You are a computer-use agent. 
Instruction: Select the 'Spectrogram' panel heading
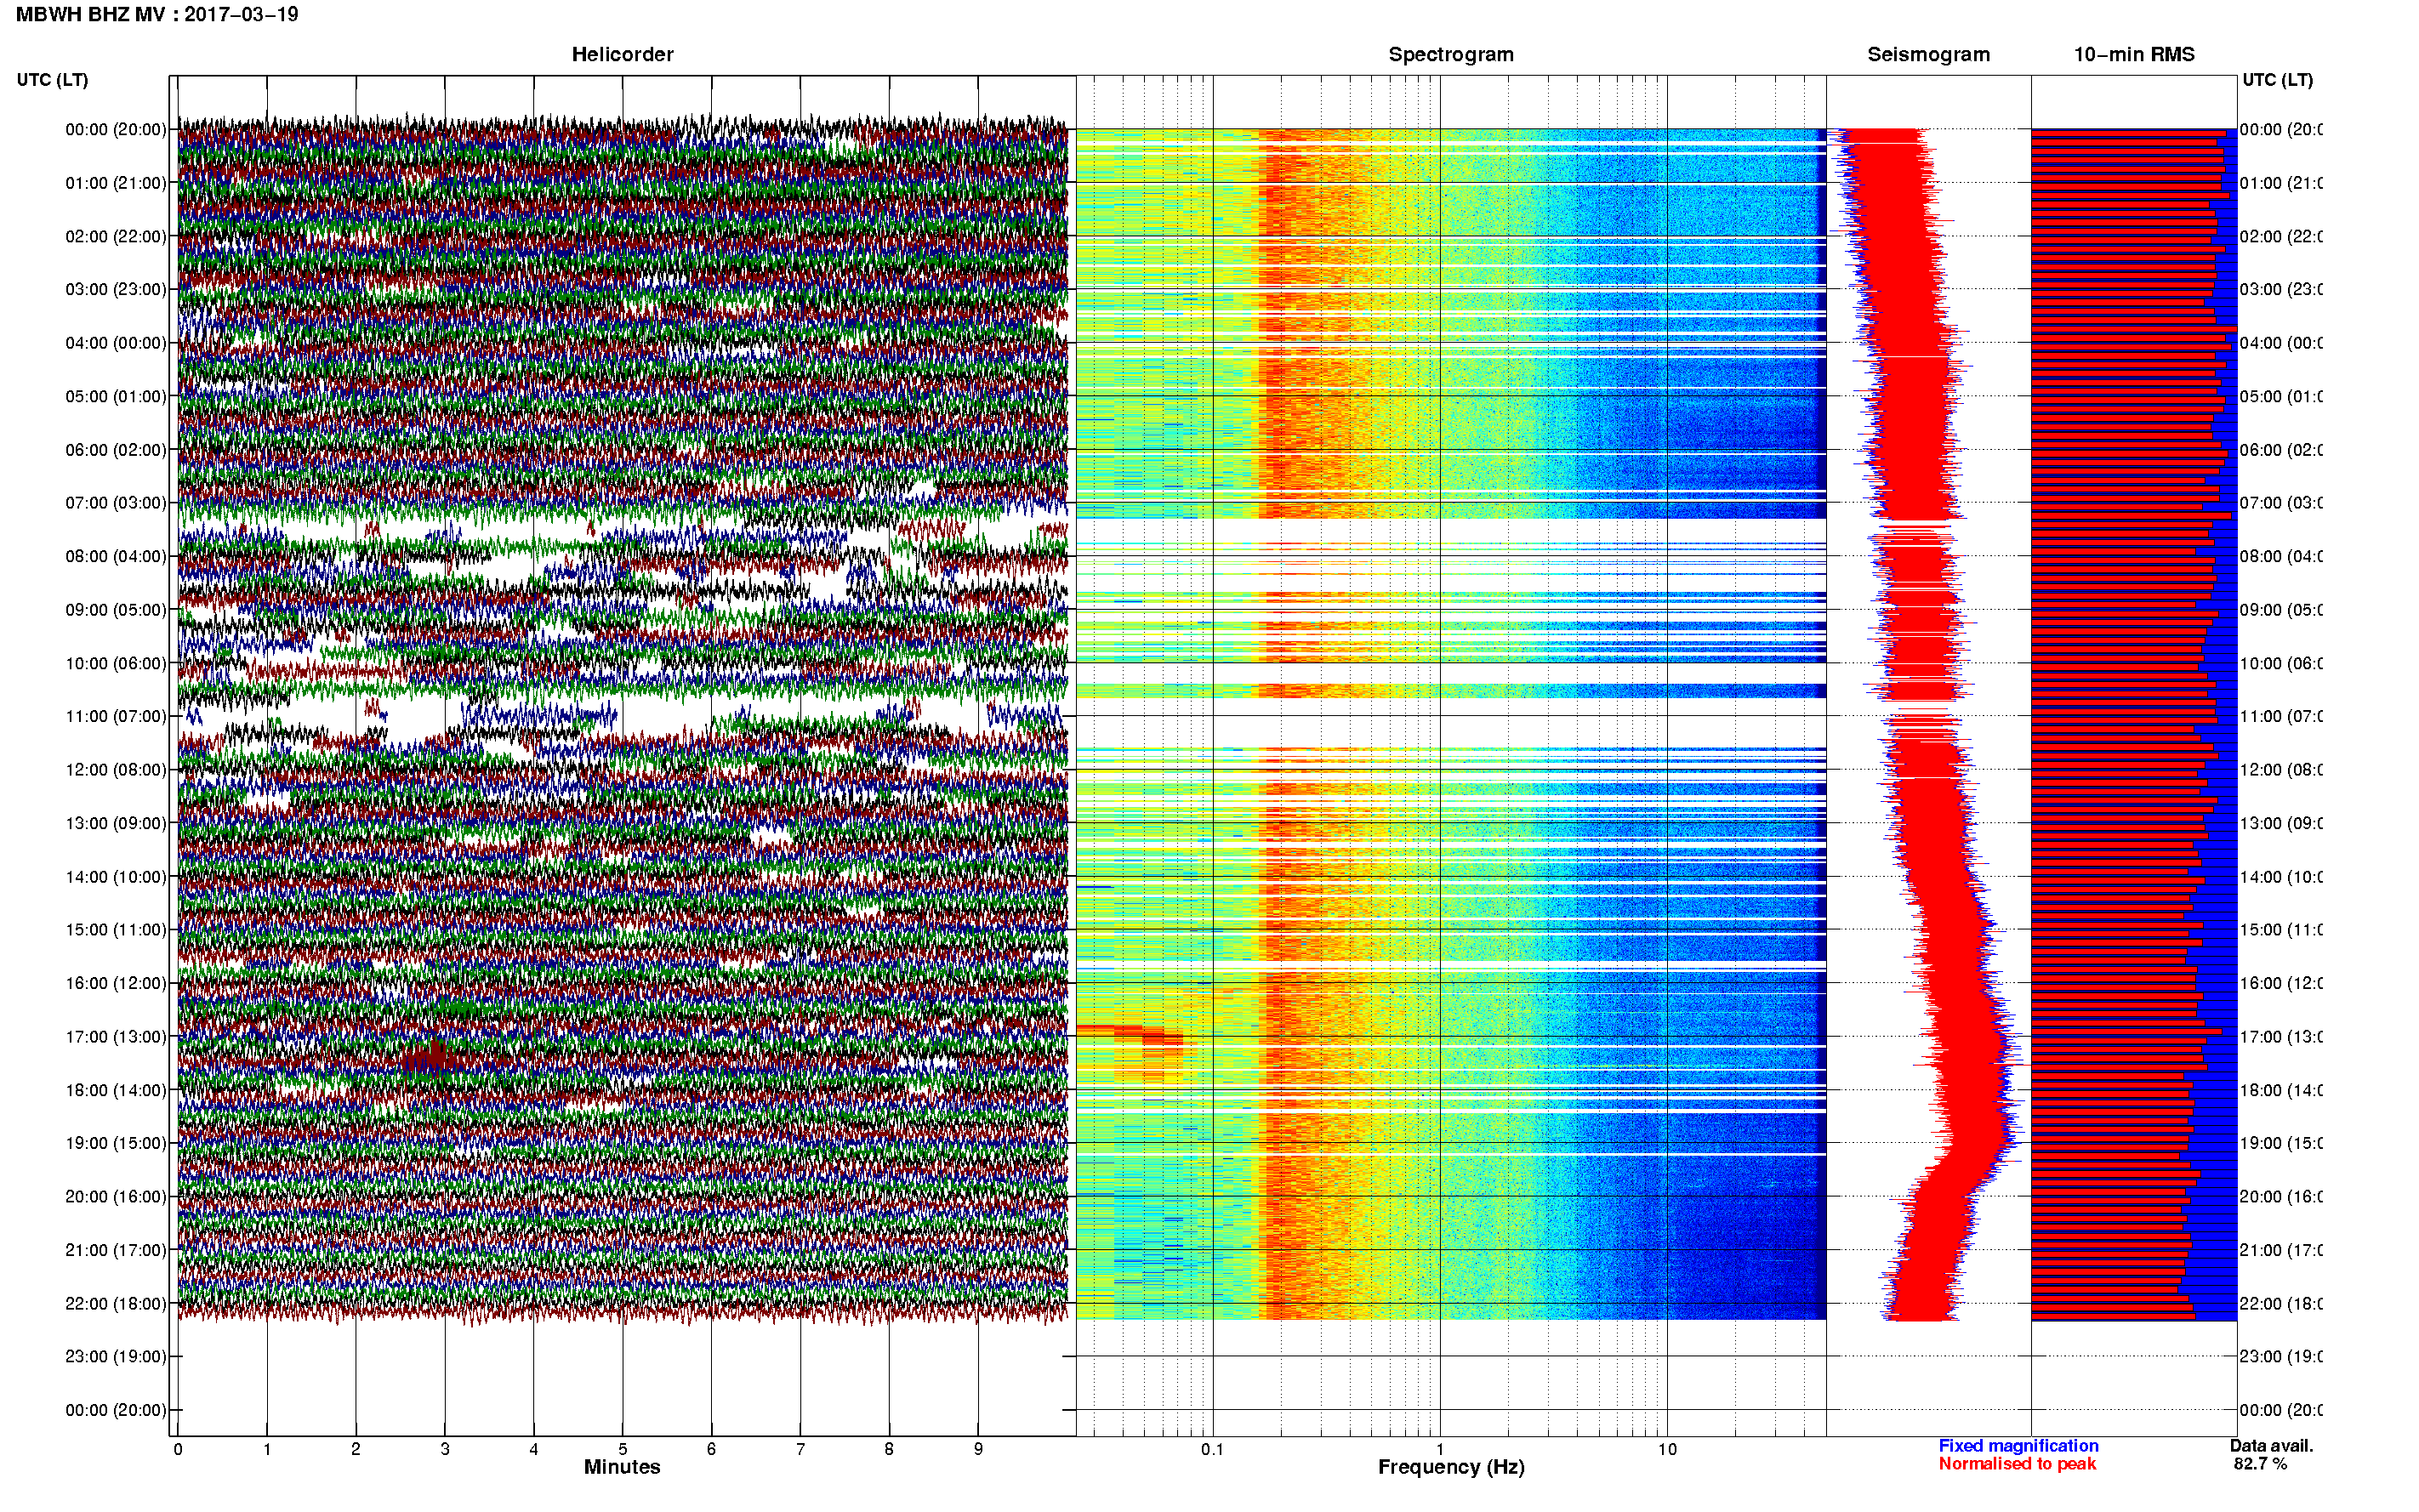(x=1451, y=54)
